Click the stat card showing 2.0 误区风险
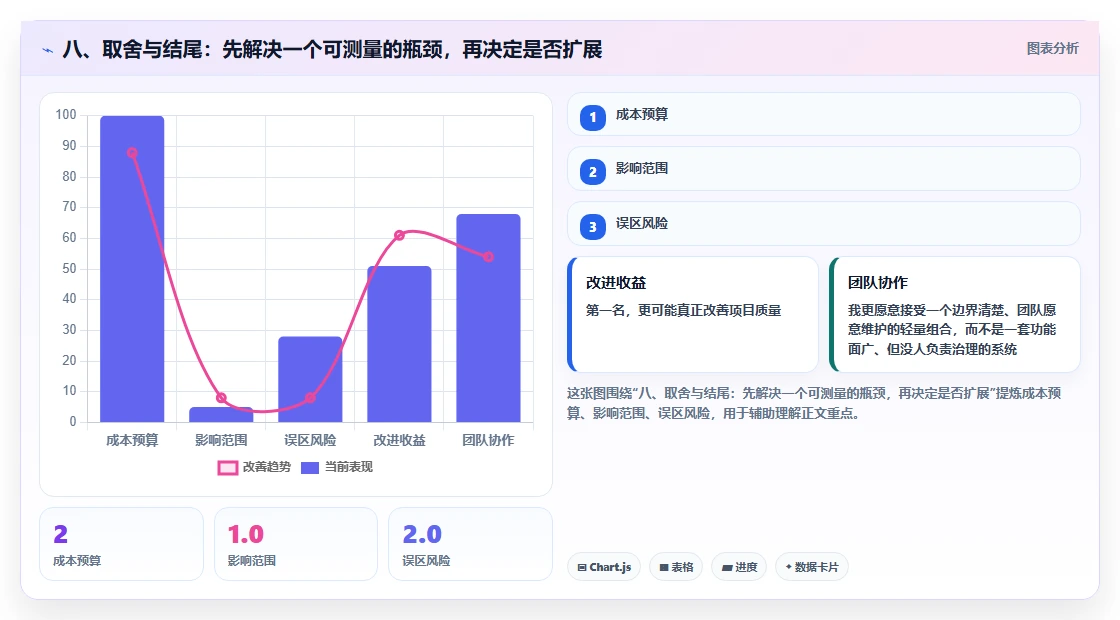This screenshot has width=1120, height=620. pyautogui.click(x=470, y=544)
